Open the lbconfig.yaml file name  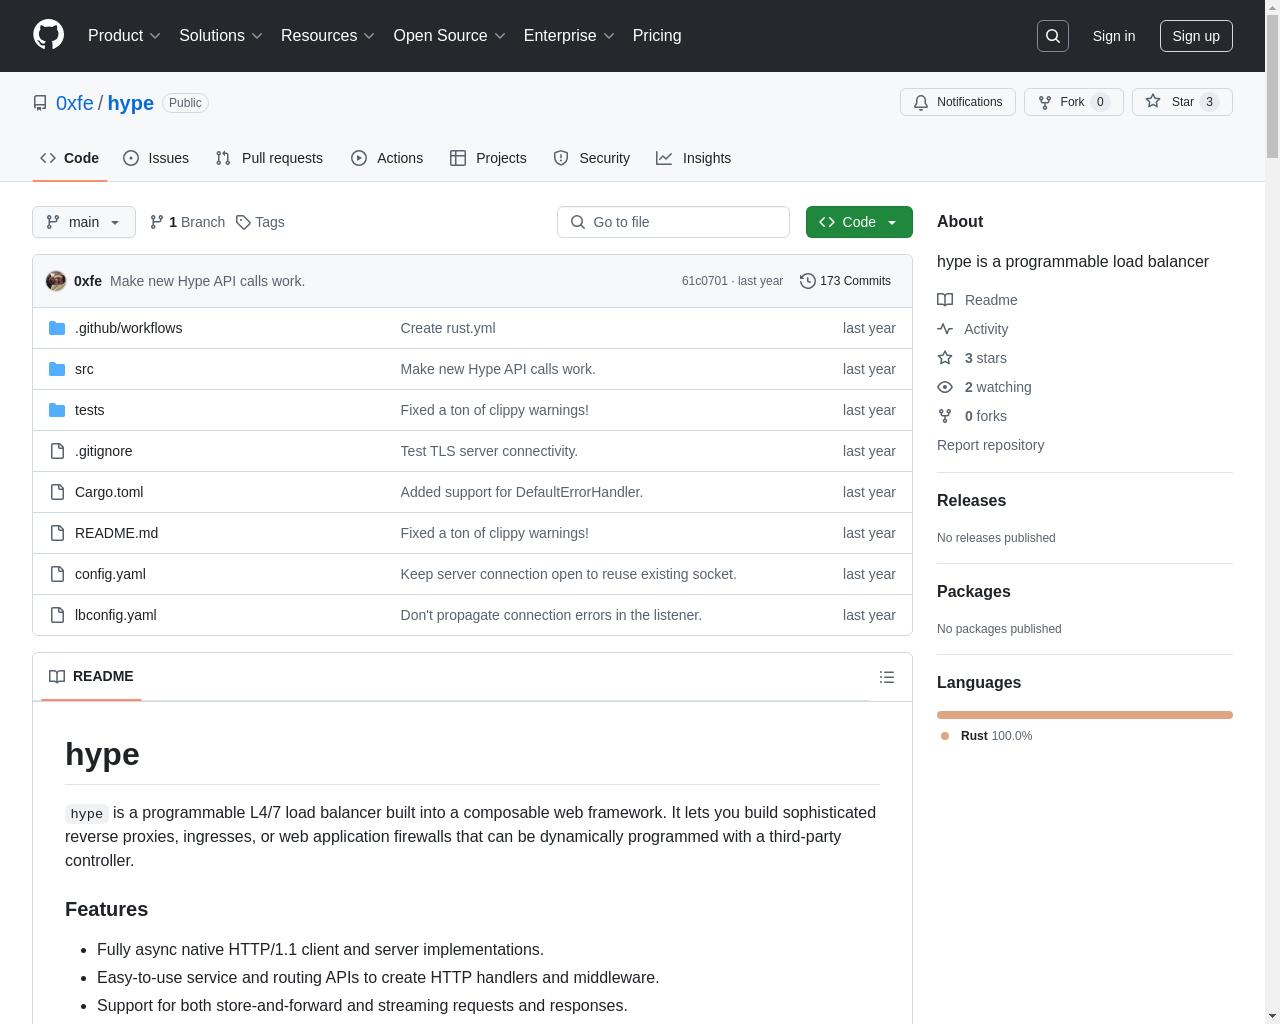tap(116, 615)
